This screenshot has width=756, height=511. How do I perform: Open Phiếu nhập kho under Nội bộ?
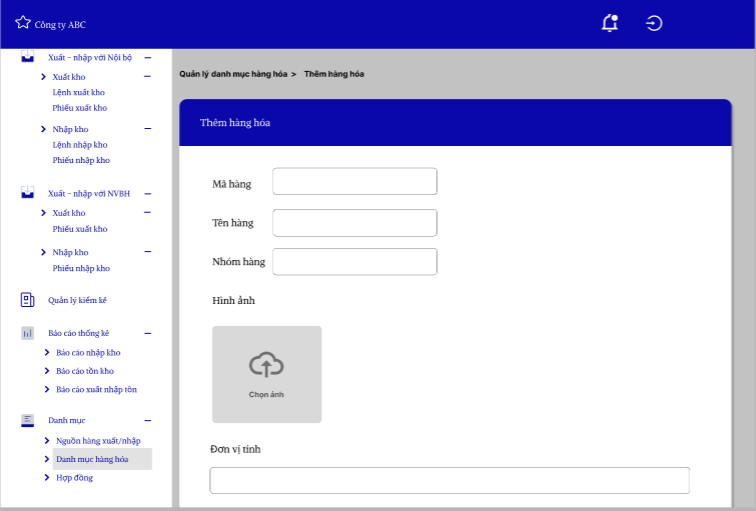[x=81, y=160]
